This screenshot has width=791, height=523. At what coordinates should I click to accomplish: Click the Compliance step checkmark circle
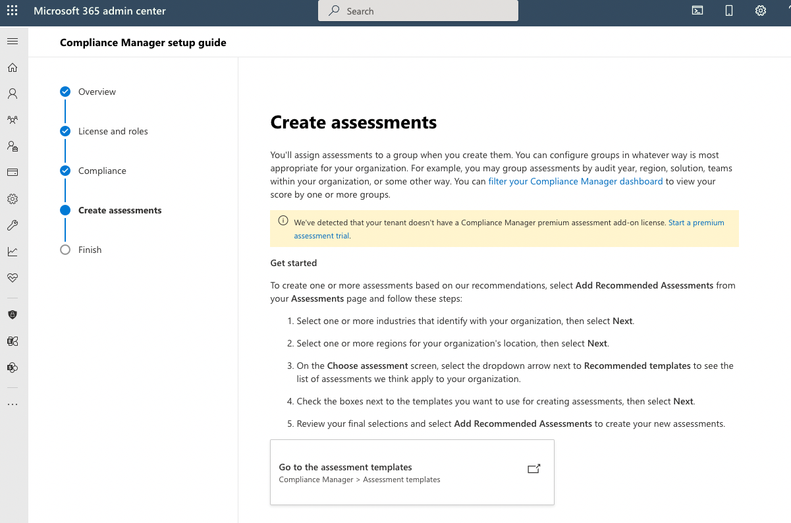(x=65, y=170)
